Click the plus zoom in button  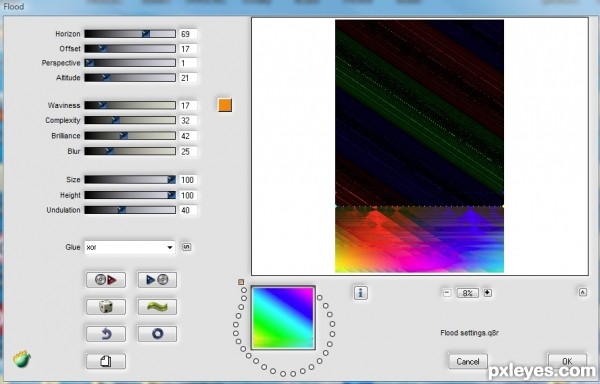click(x=488, y=293)
